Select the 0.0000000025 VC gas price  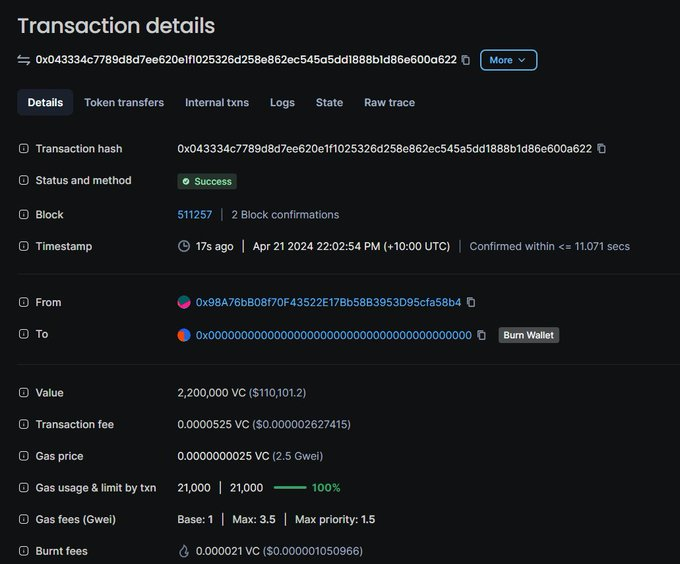point(223,456)
